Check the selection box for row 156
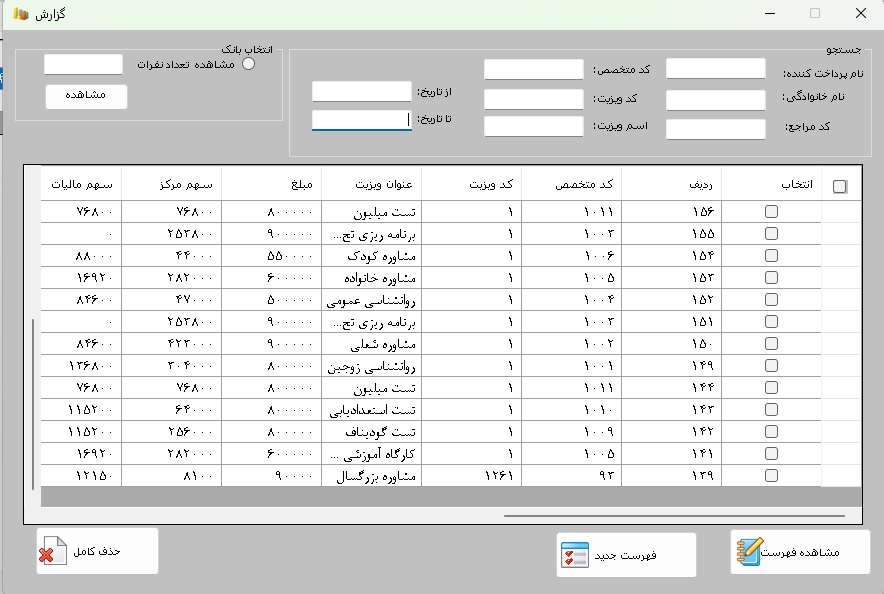 (x=771, y=212)
